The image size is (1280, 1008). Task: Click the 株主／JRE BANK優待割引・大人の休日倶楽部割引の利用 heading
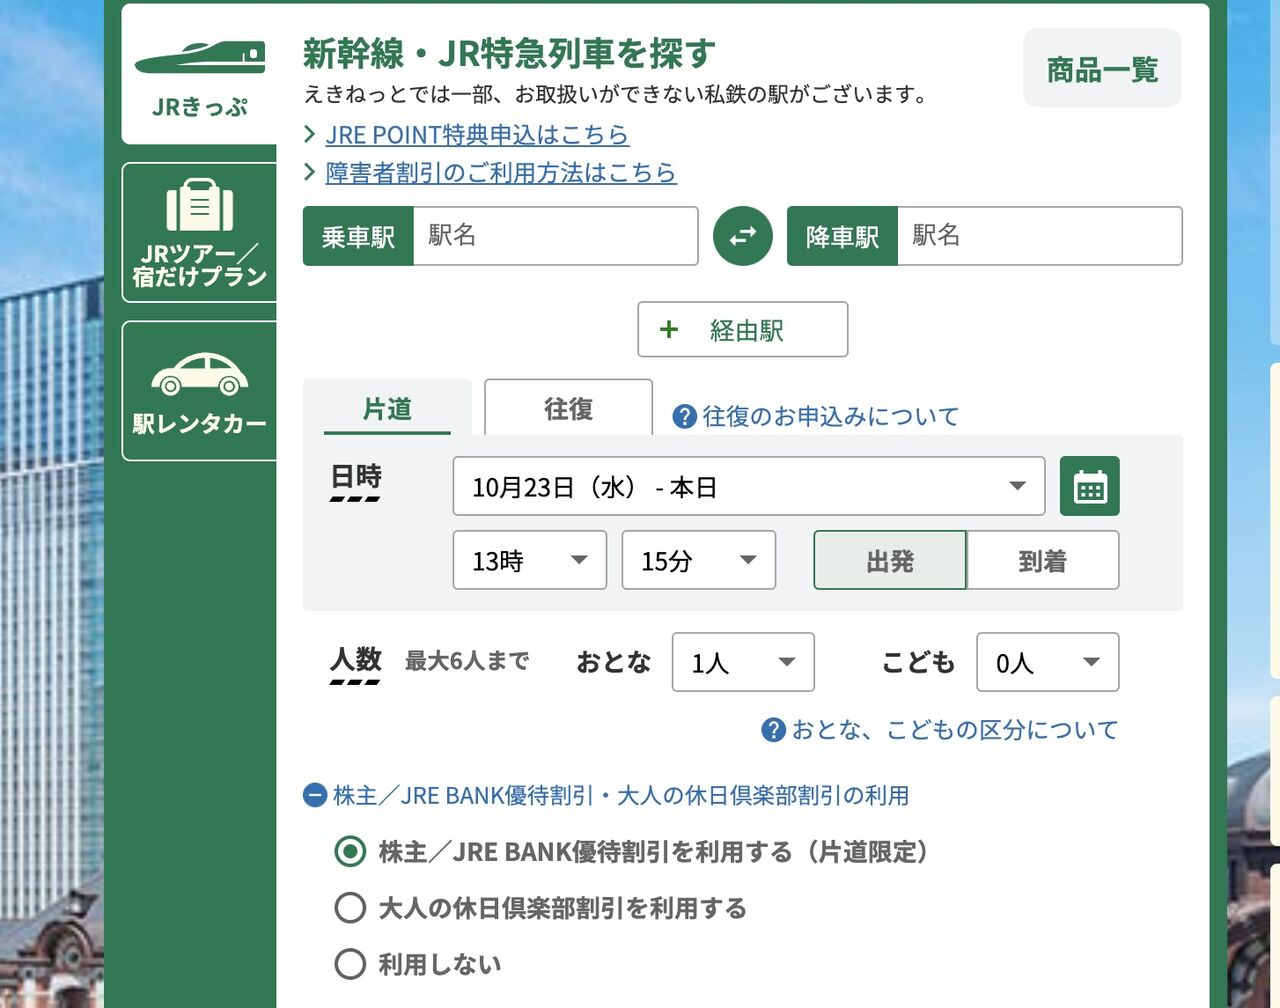621,796
